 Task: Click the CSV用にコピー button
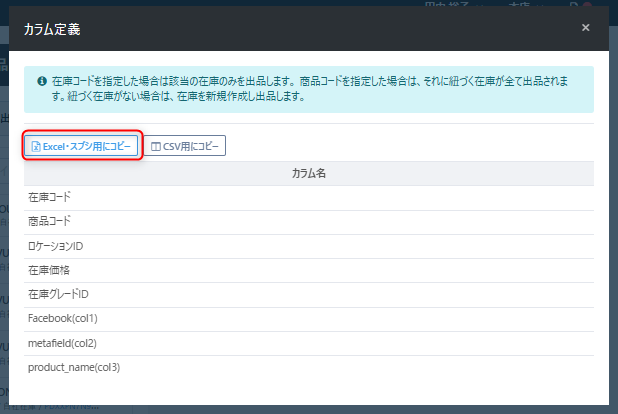click(x=185, y=147)
